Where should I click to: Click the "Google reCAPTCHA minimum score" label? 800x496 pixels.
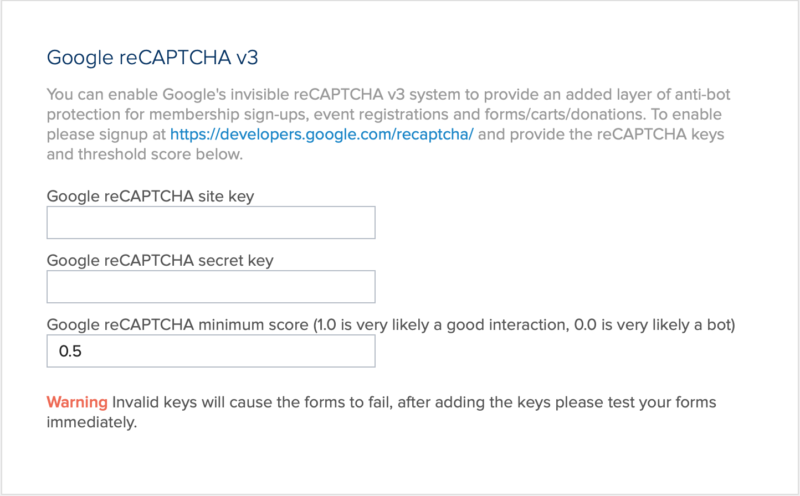[176, 325]
